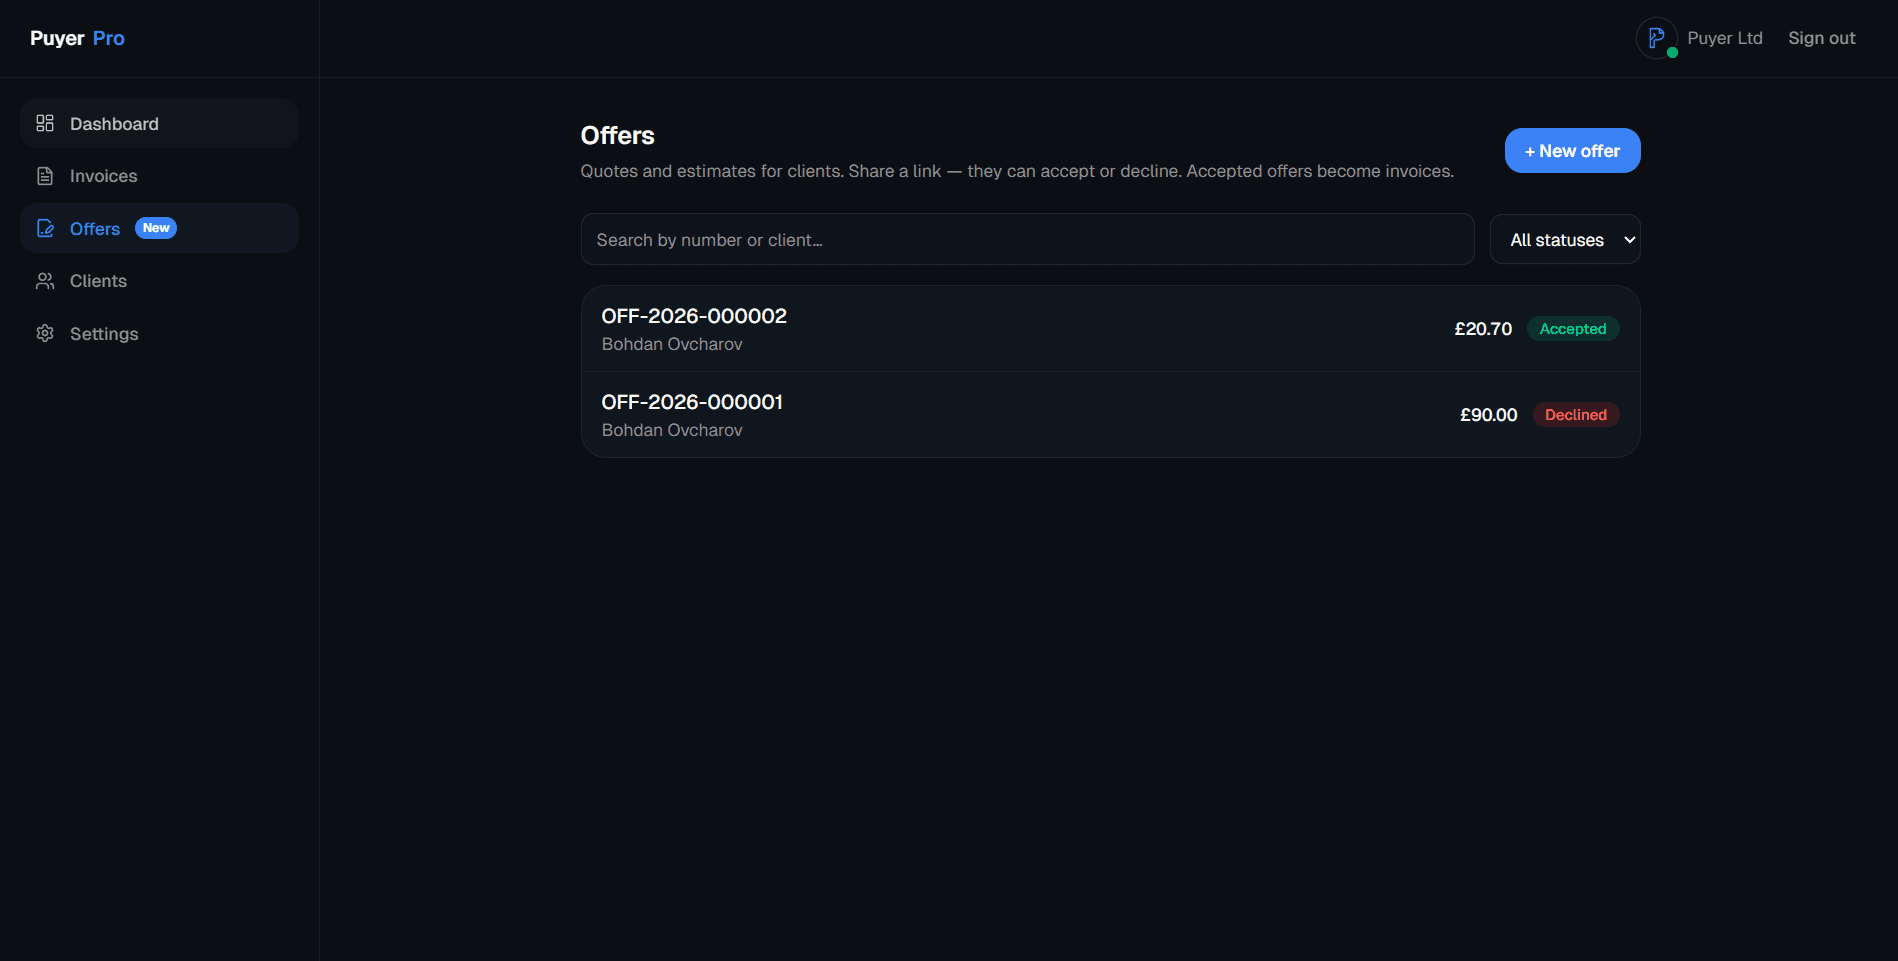The height and width of the screenshot is (961, 1898).
Task: Sign out of the account
Action: click(x=1821, y=38)
